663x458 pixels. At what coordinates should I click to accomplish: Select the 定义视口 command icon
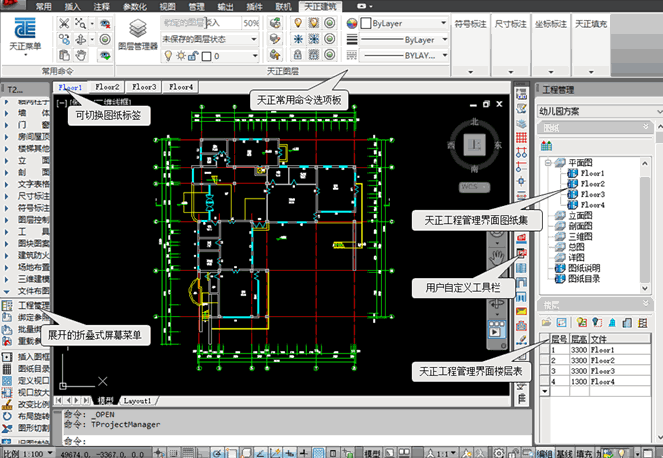click(7, 381)
